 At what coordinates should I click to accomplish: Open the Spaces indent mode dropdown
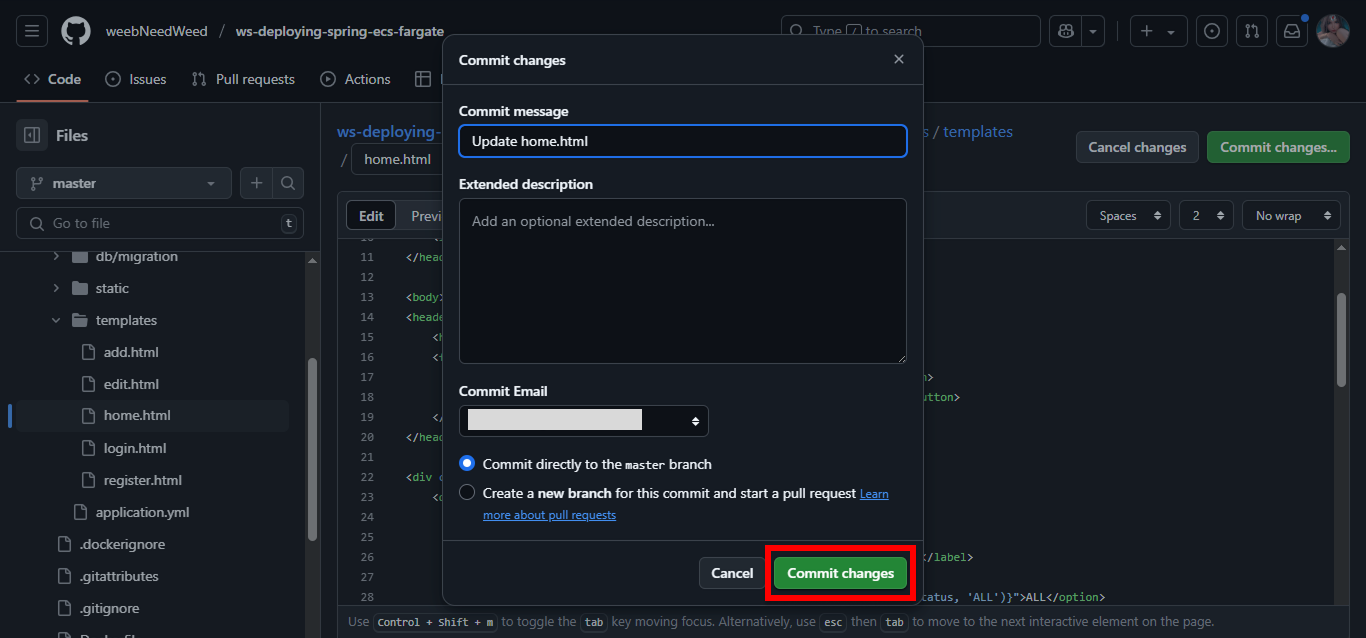1128,216
